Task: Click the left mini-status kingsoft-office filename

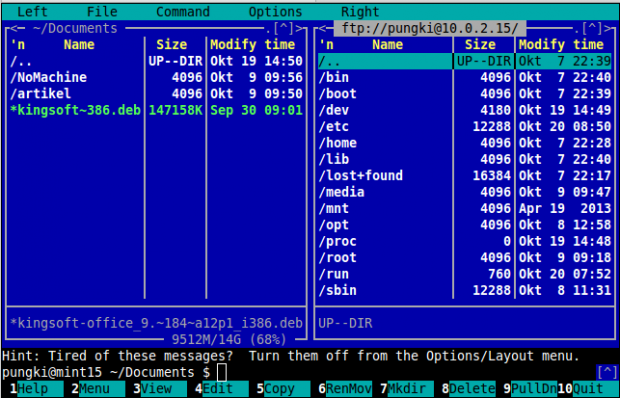Action: (x=156, y=323)
